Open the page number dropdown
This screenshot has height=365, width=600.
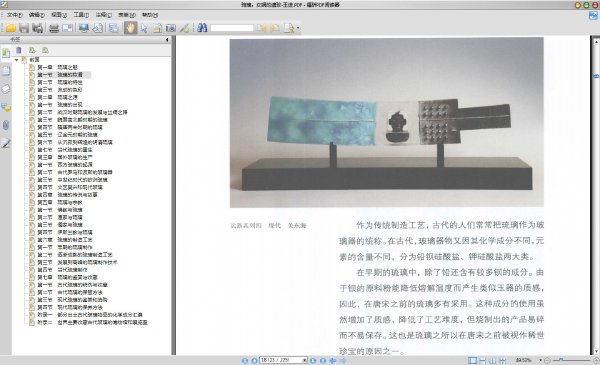[305, 360]
